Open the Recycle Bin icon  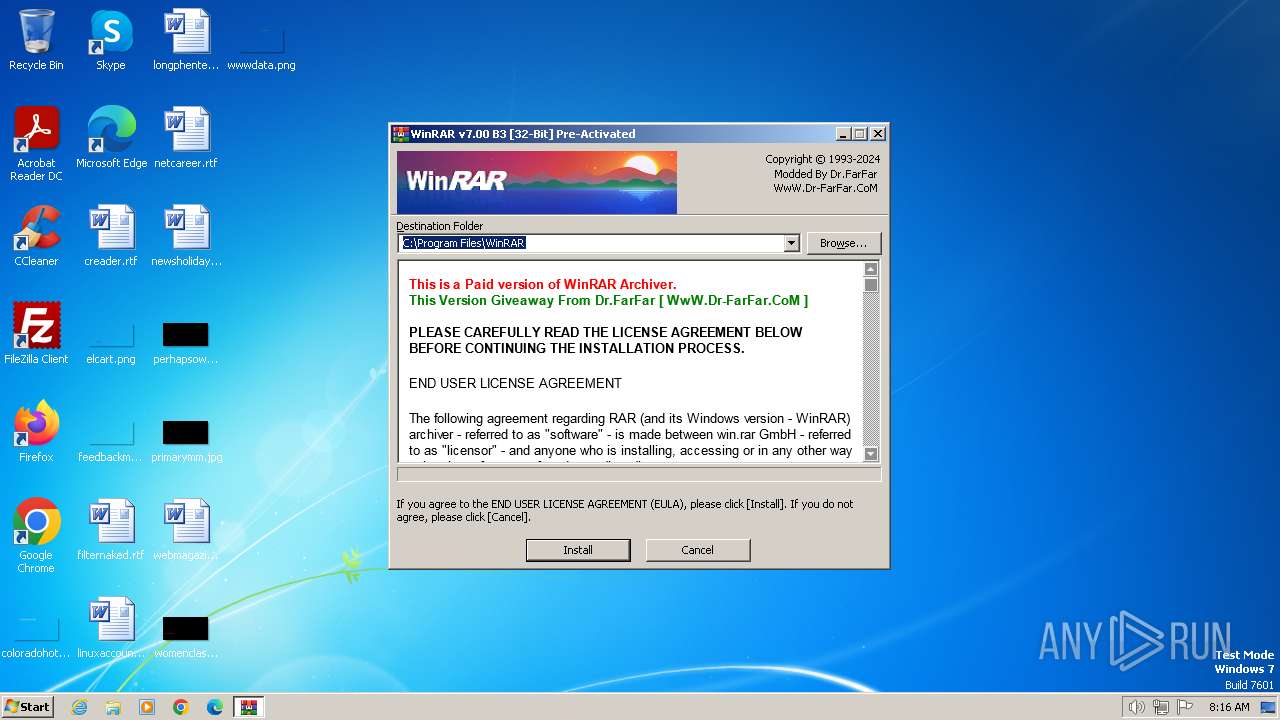tap(36, 40)
